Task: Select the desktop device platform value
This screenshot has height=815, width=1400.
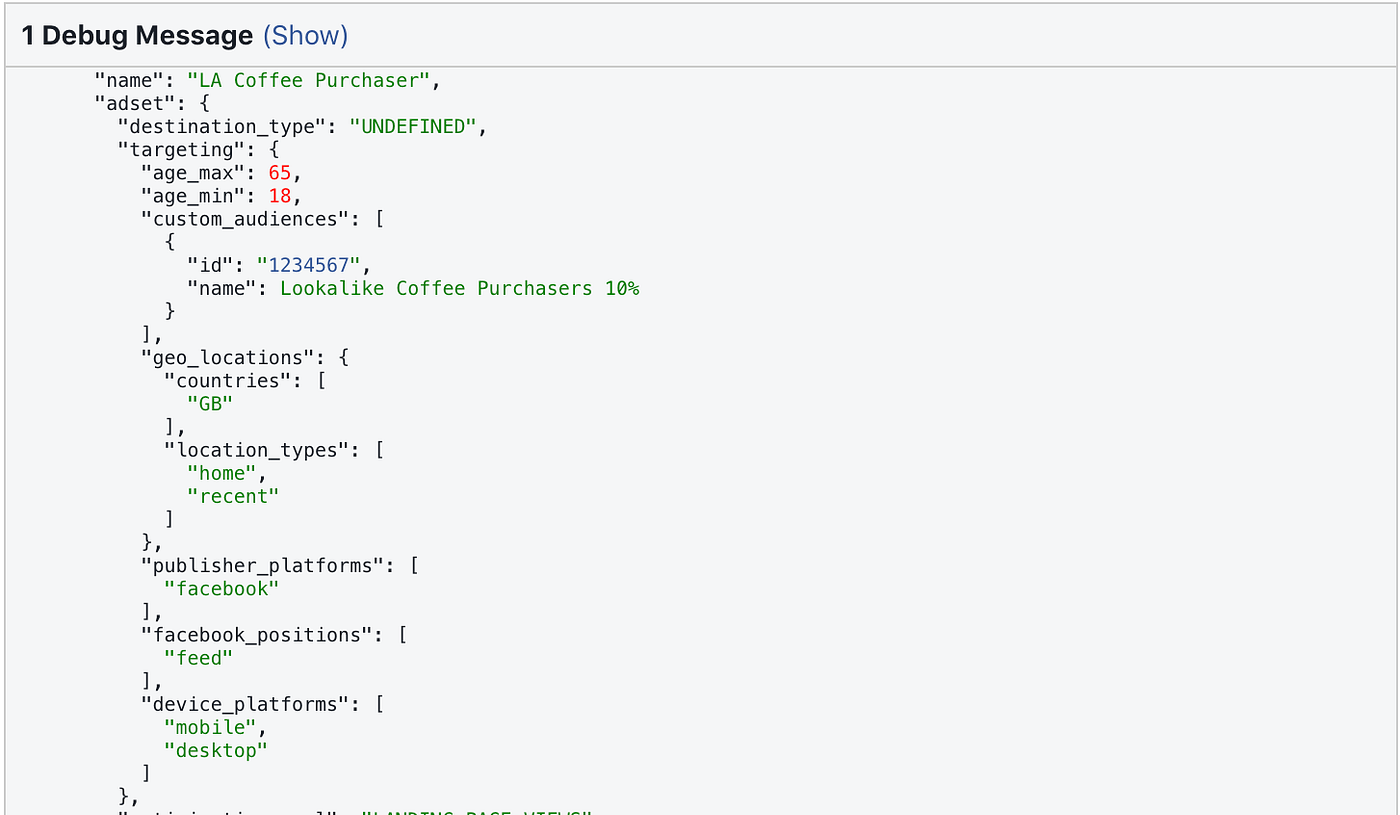Action: [215, 750]
